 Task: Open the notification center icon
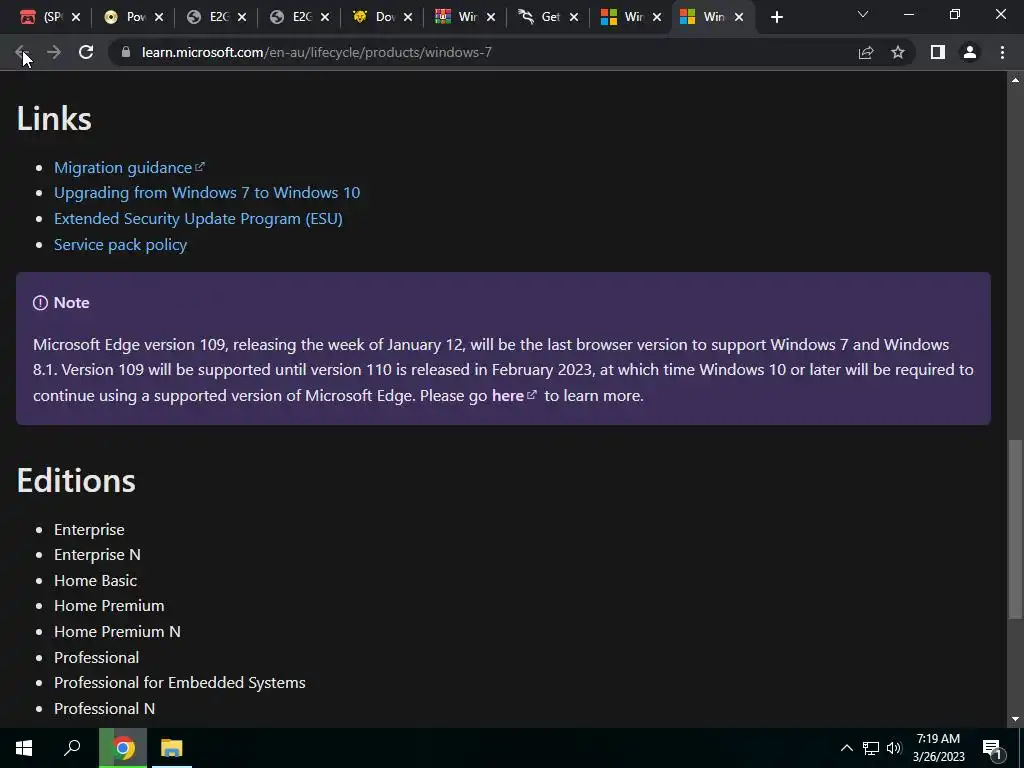[993, 749]
